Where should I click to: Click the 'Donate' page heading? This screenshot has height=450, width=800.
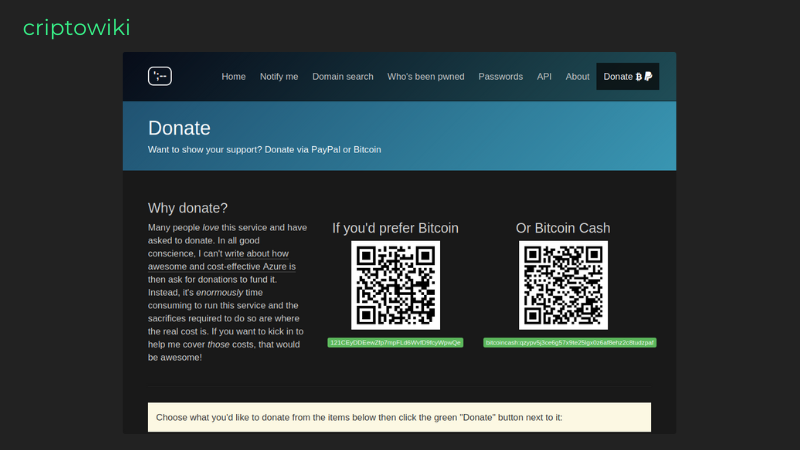(x=179, y=128)
